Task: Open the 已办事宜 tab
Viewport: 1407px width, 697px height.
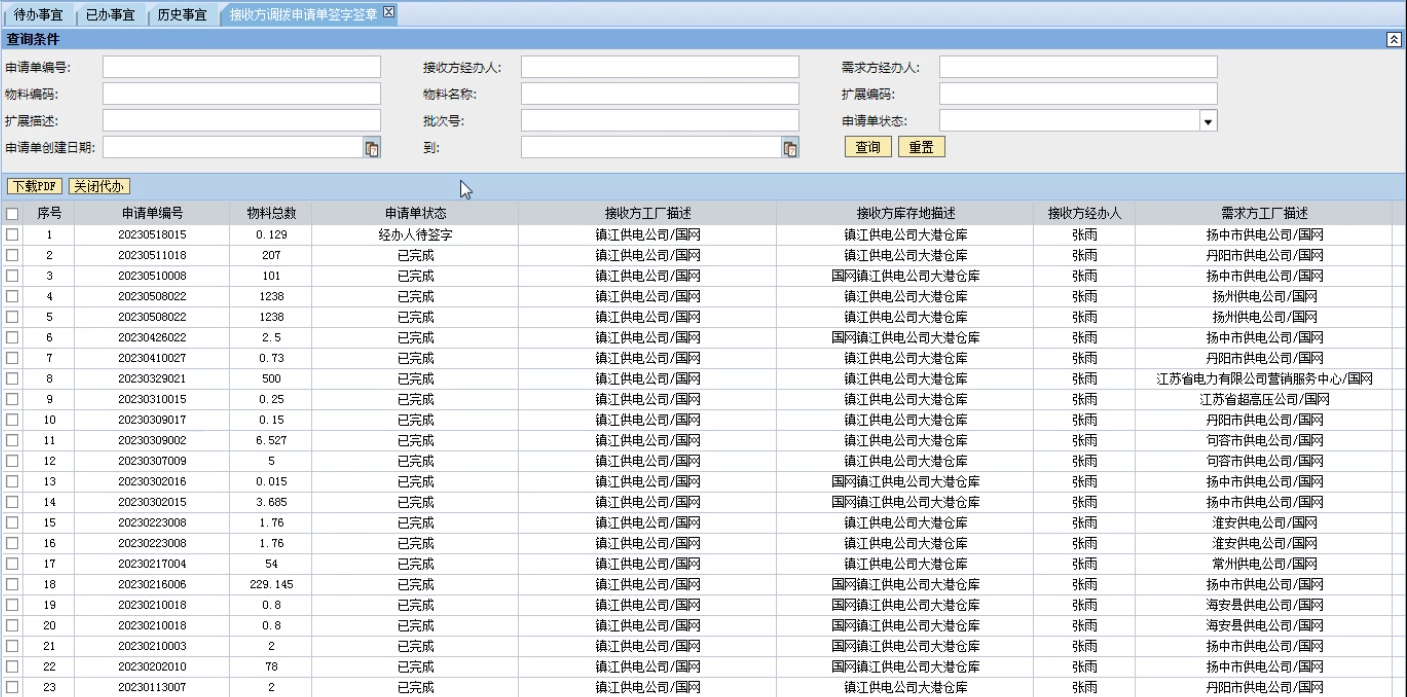Action: coord(110,14)
